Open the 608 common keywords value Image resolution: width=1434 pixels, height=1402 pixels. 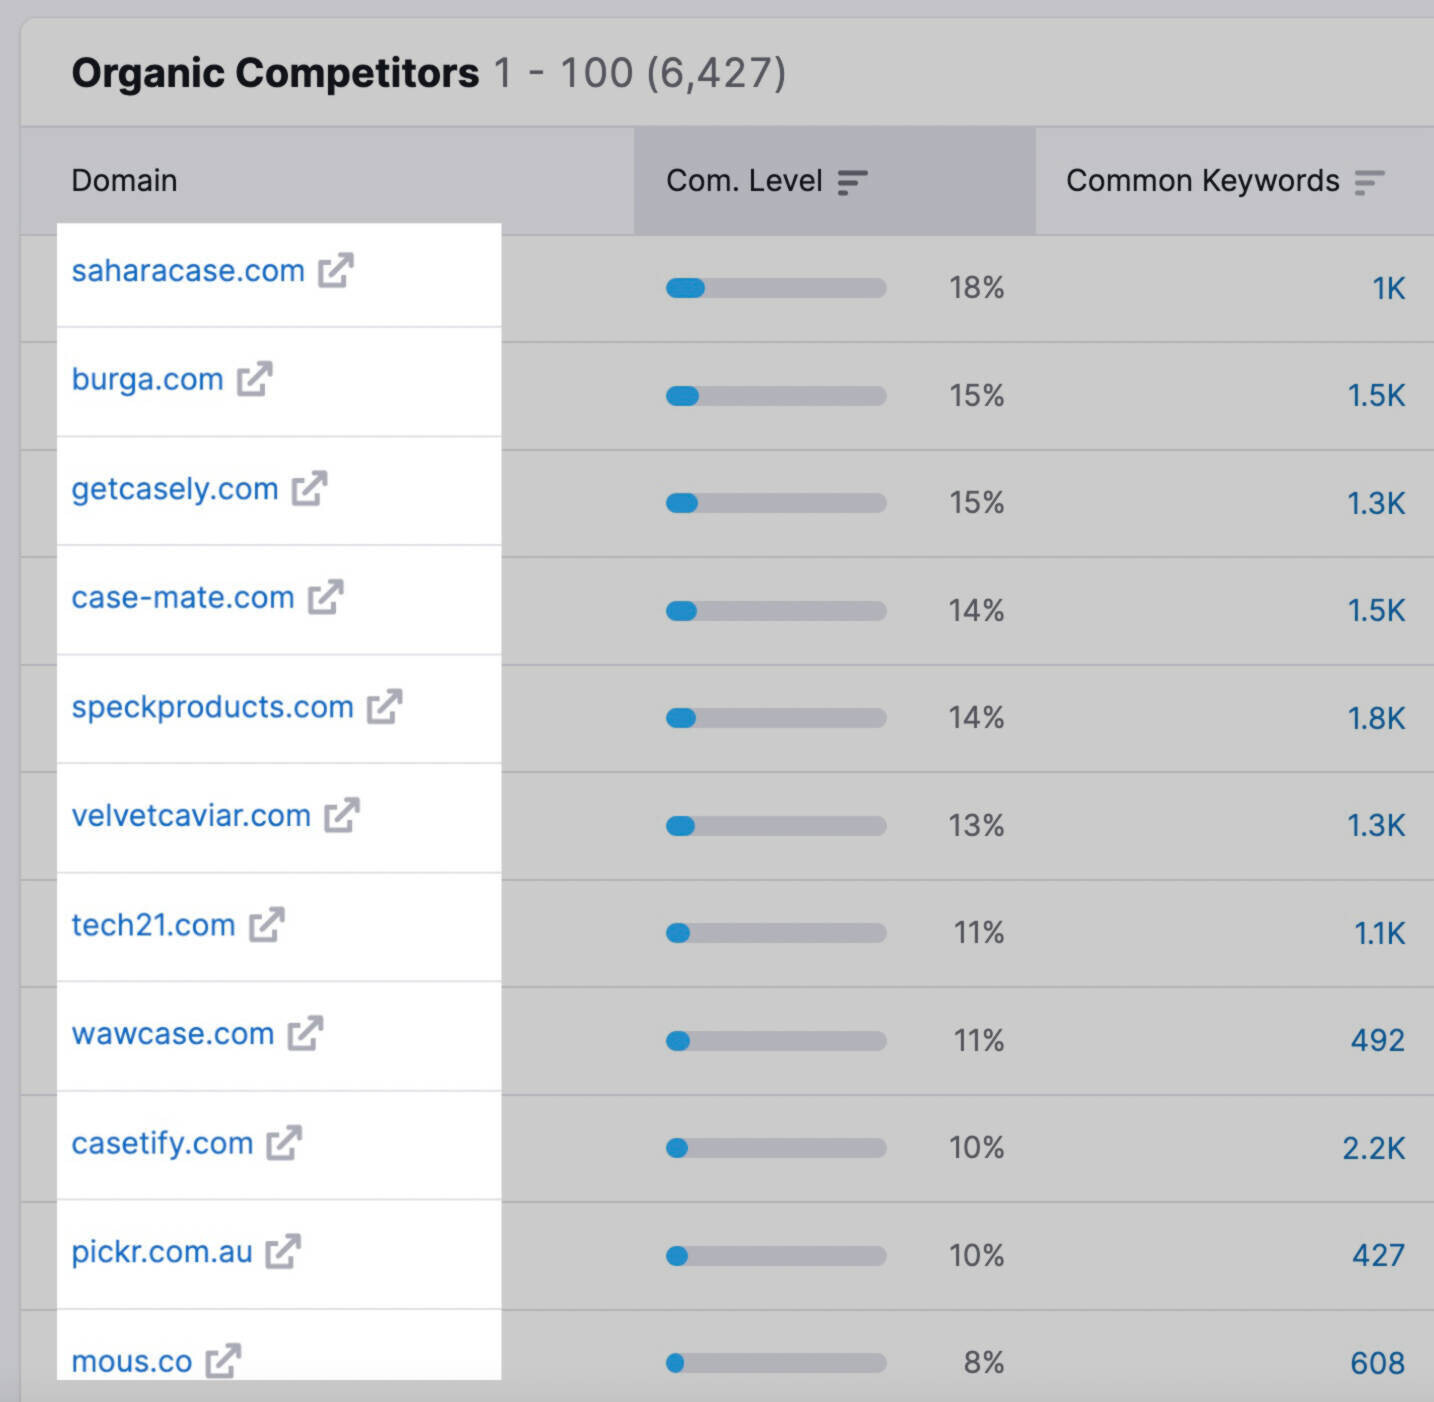click(x=1377, y=1363)
